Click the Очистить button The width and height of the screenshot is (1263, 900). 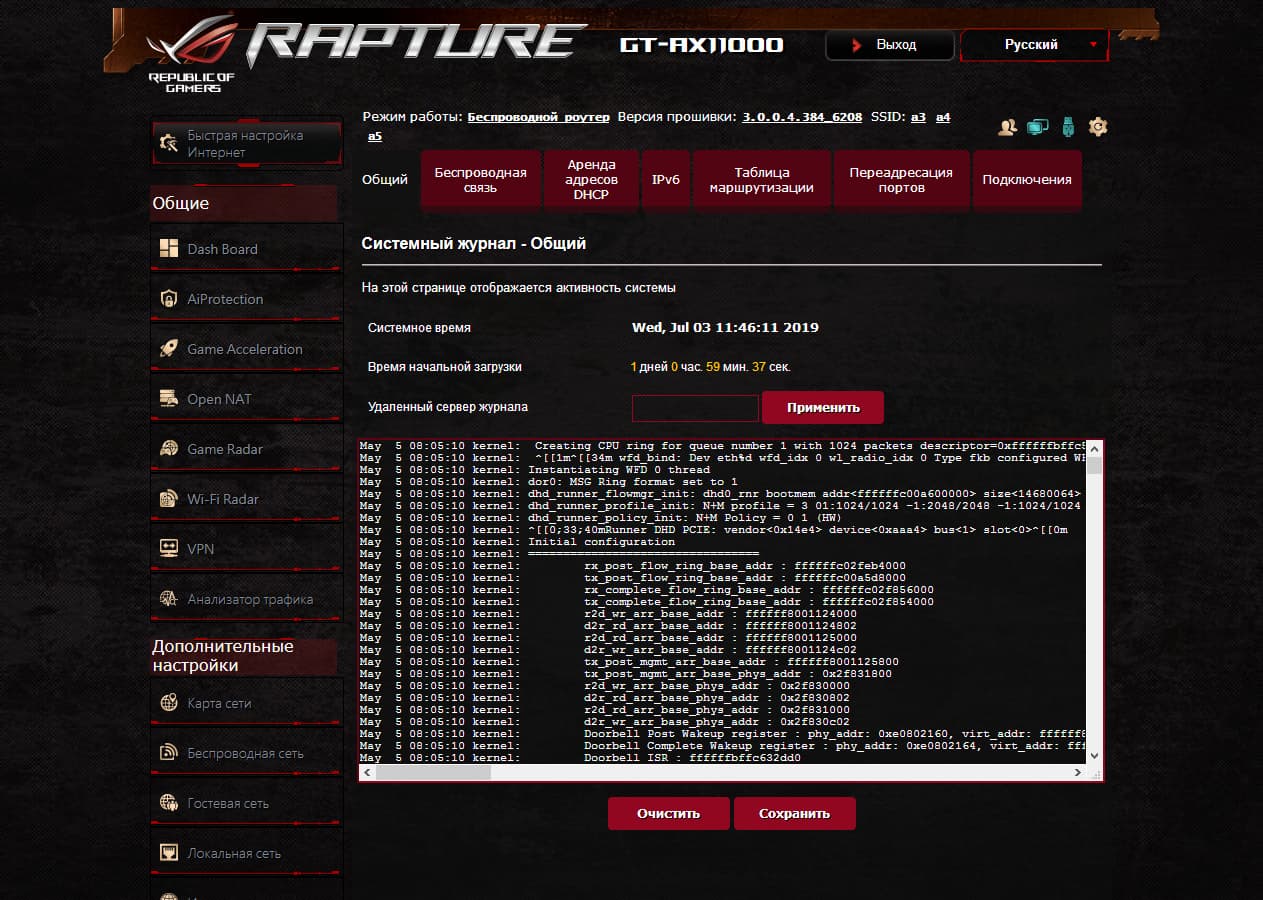(x=669, y=814)
